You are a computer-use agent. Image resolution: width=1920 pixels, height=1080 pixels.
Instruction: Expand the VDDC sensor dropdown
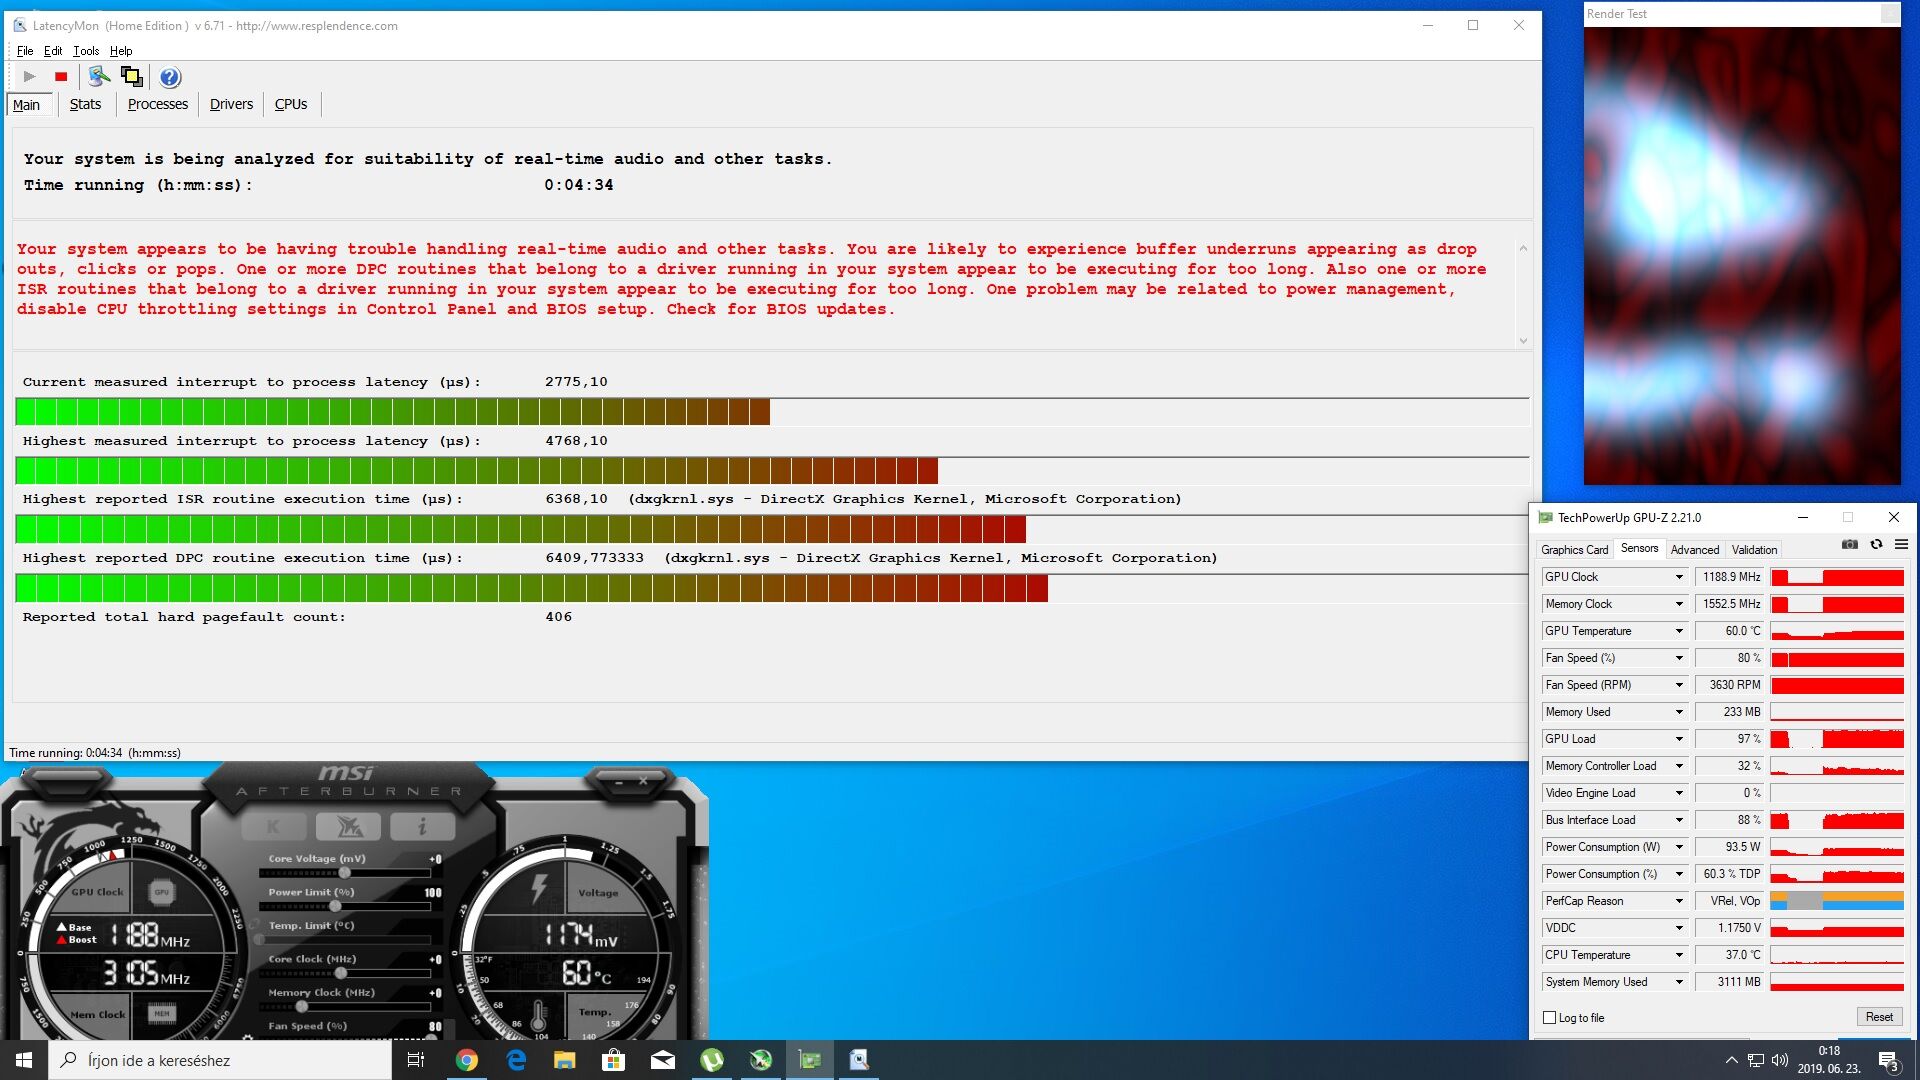click(1679, 928)
